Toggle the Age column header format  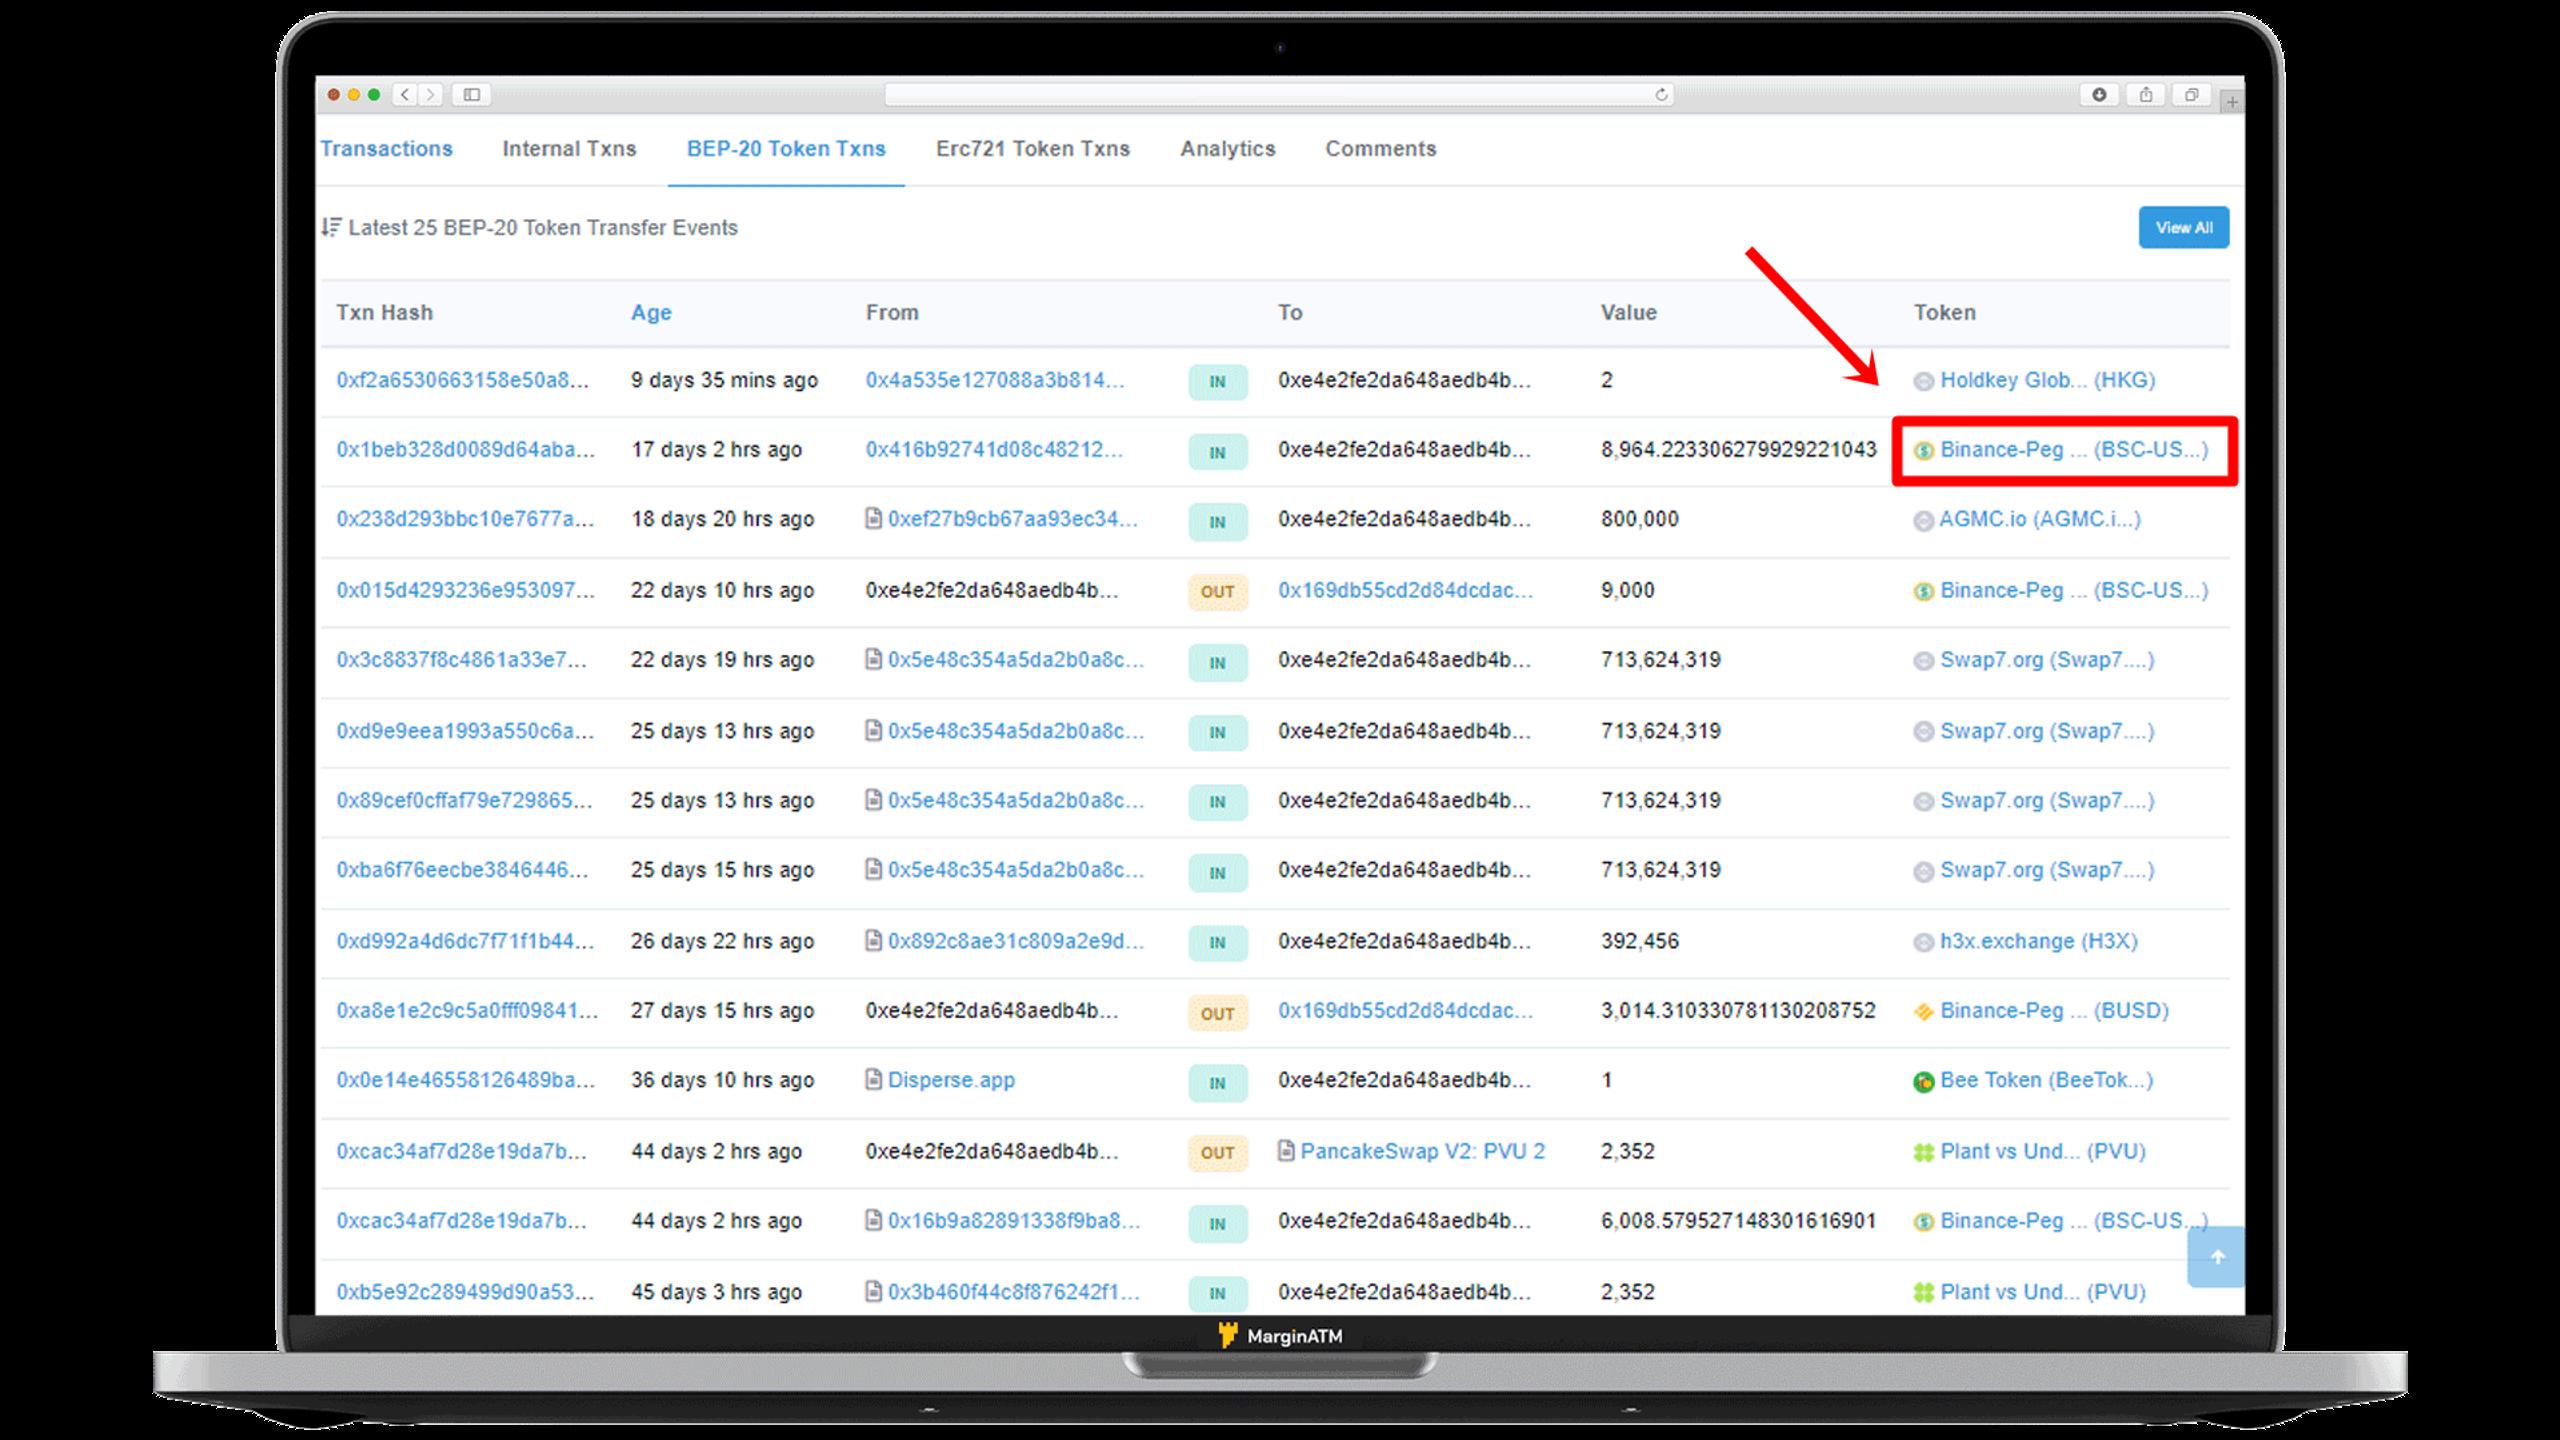click(x=651, y=313)
